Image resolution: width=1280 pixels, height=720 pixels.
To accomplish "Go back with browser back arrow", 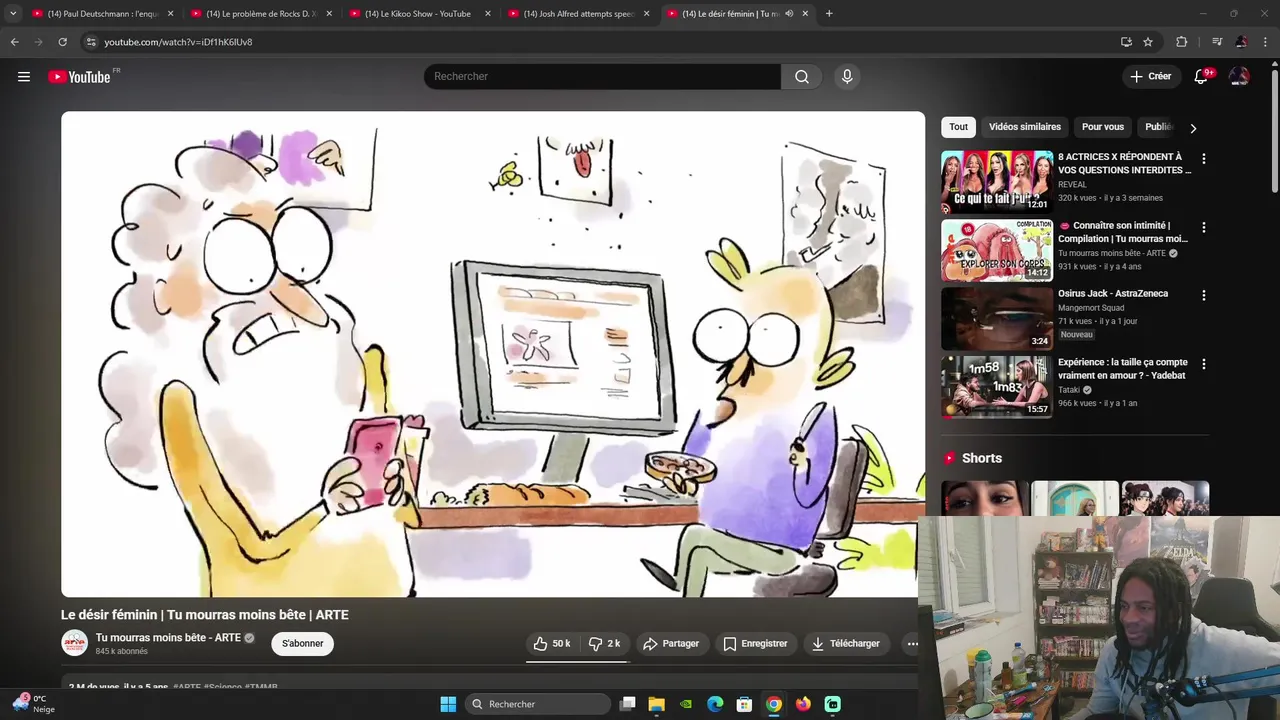I will pyautogui.click(x=15, y=42).
